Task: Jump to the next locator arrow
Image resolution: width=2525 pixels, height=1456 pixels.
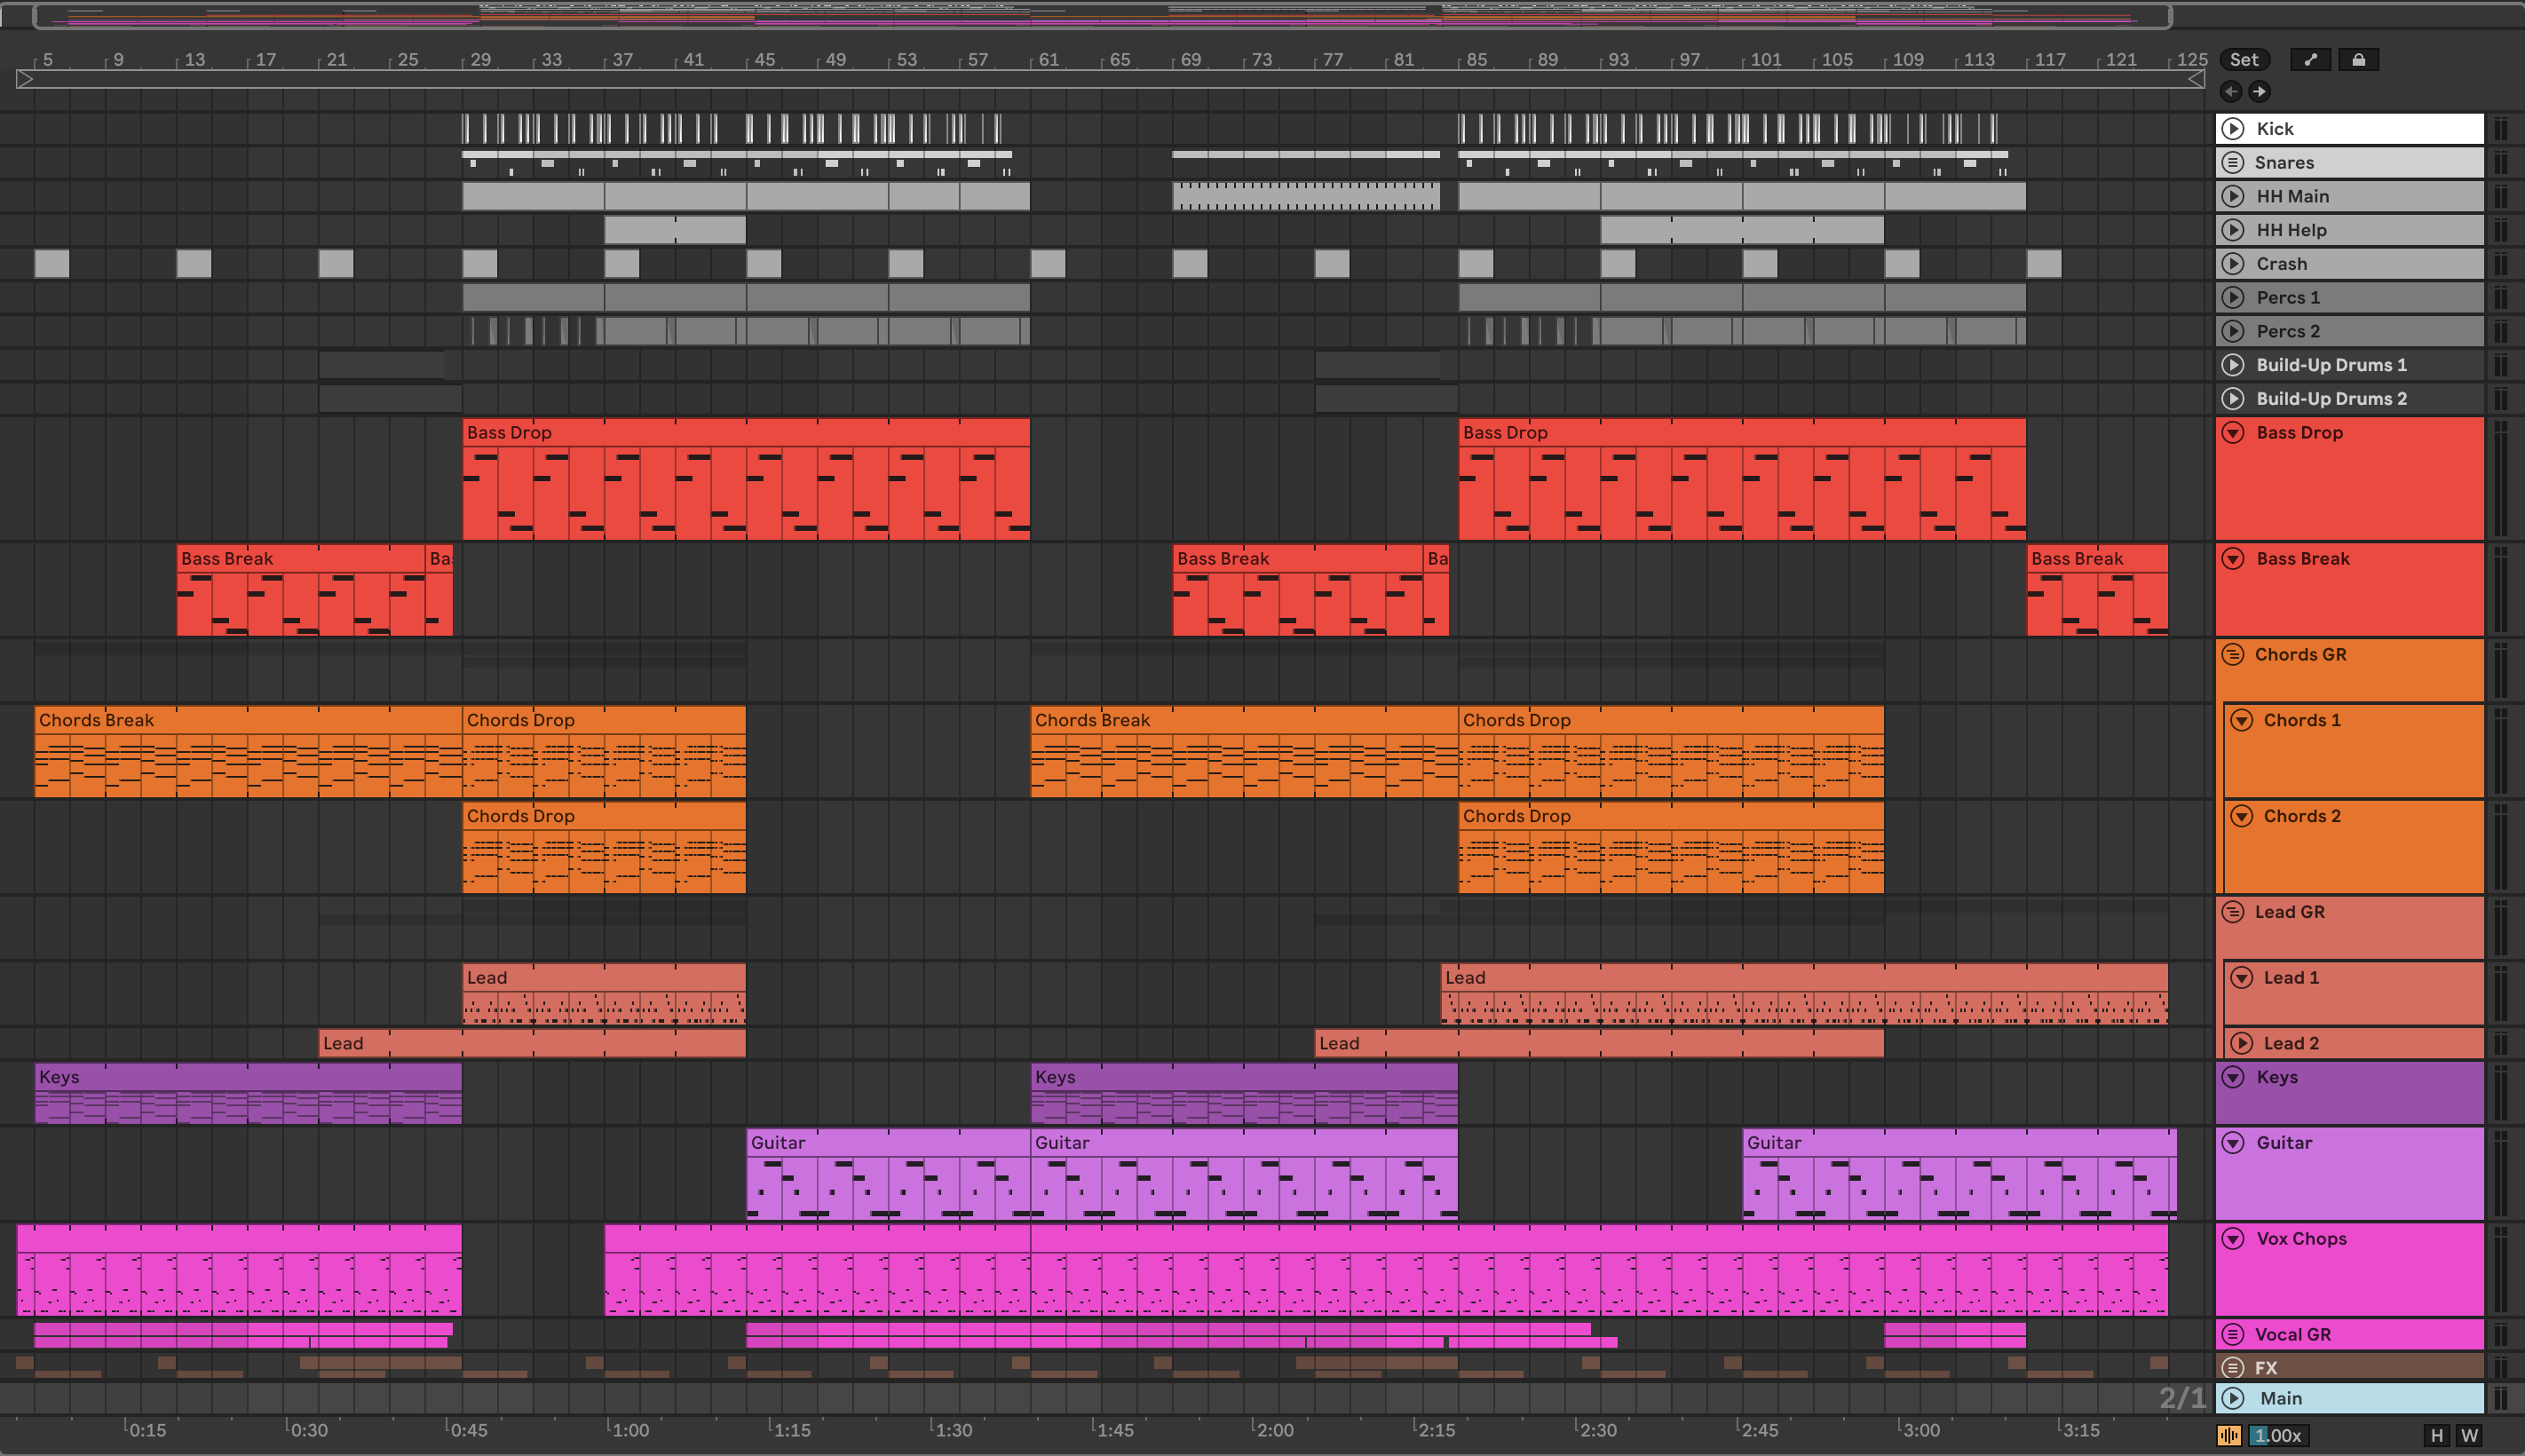Action: 2259,92
